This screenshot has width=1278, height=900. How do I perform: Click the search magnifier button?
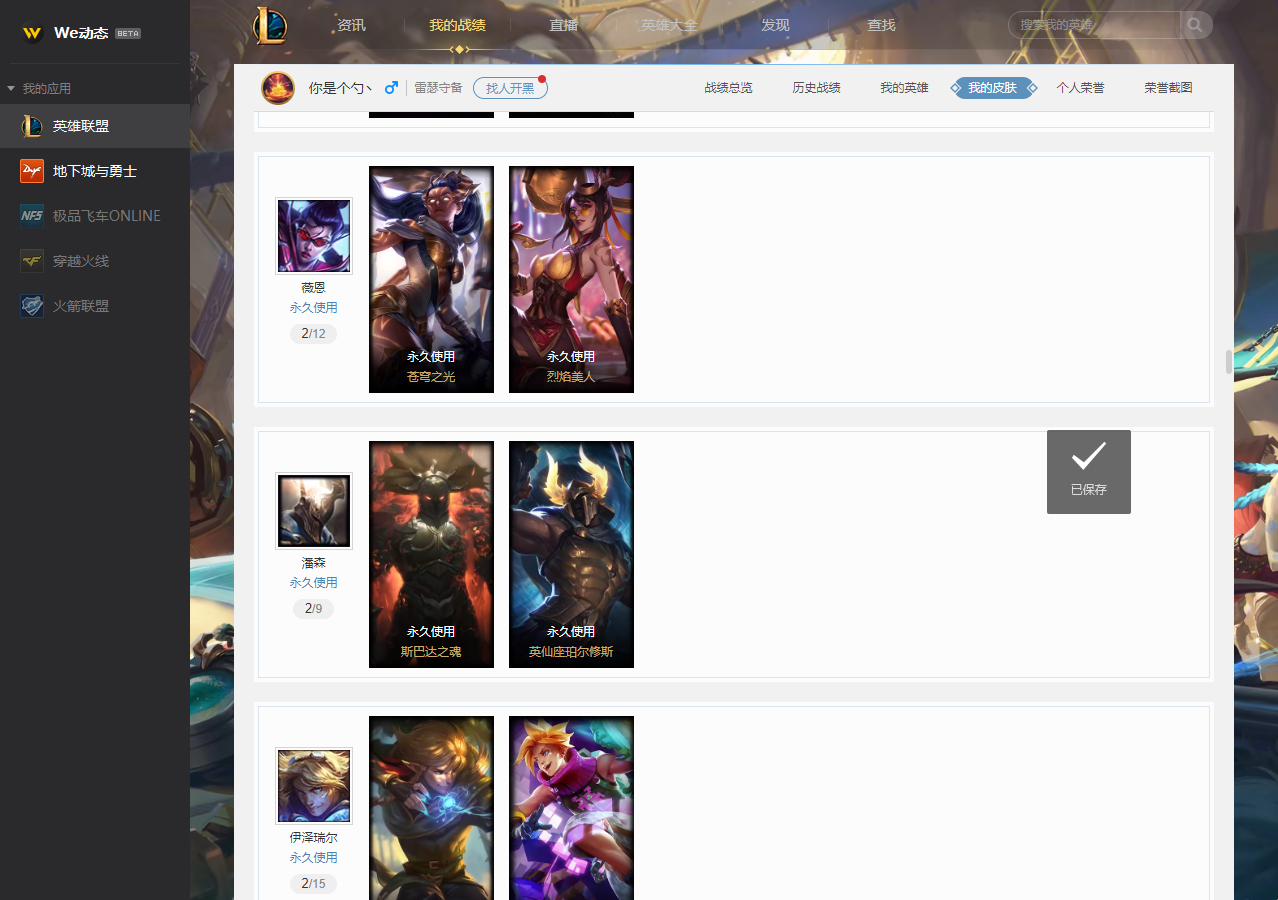coord(1196,25)
